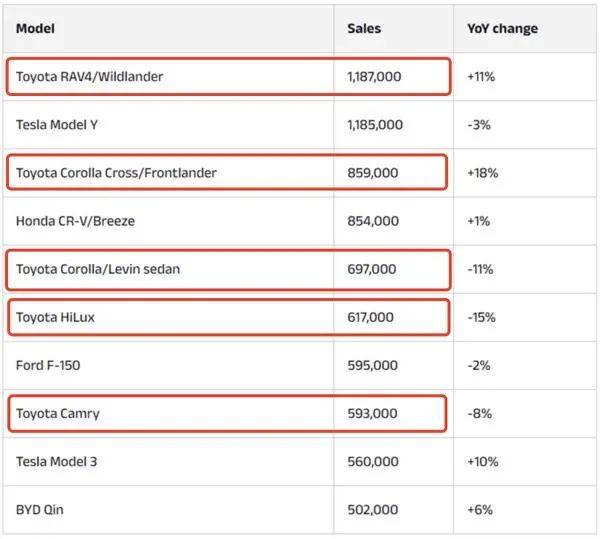This screenshot has height=539, width=600.
Task: Click the Tesla Model 3 cell
Action: click(x=57, y=461)
